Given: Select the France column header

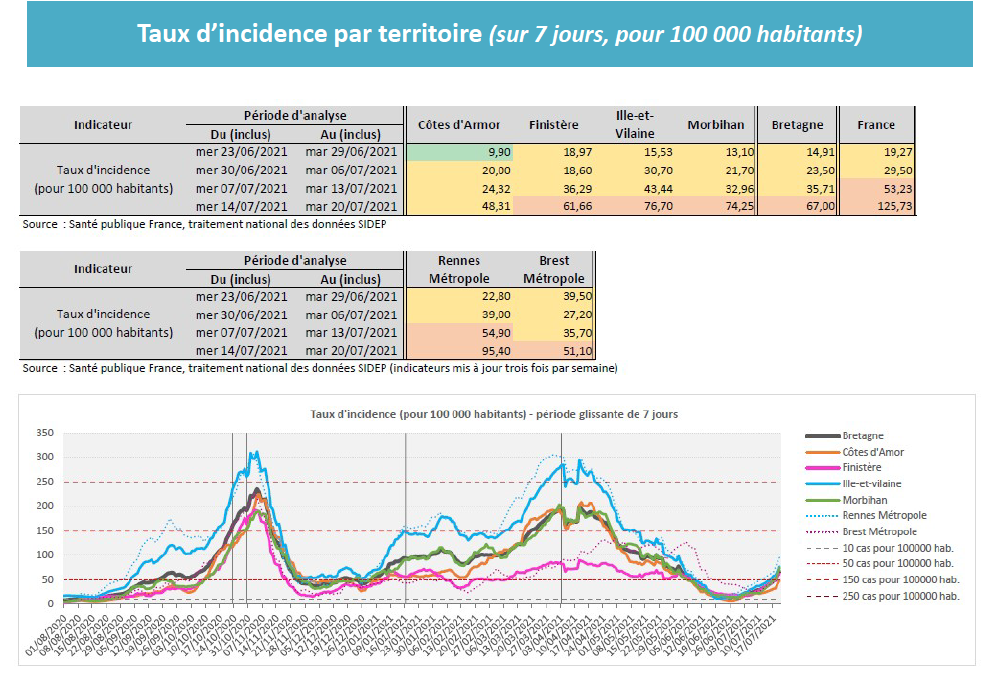Looking at the screenshot, I should click(876, 125).
